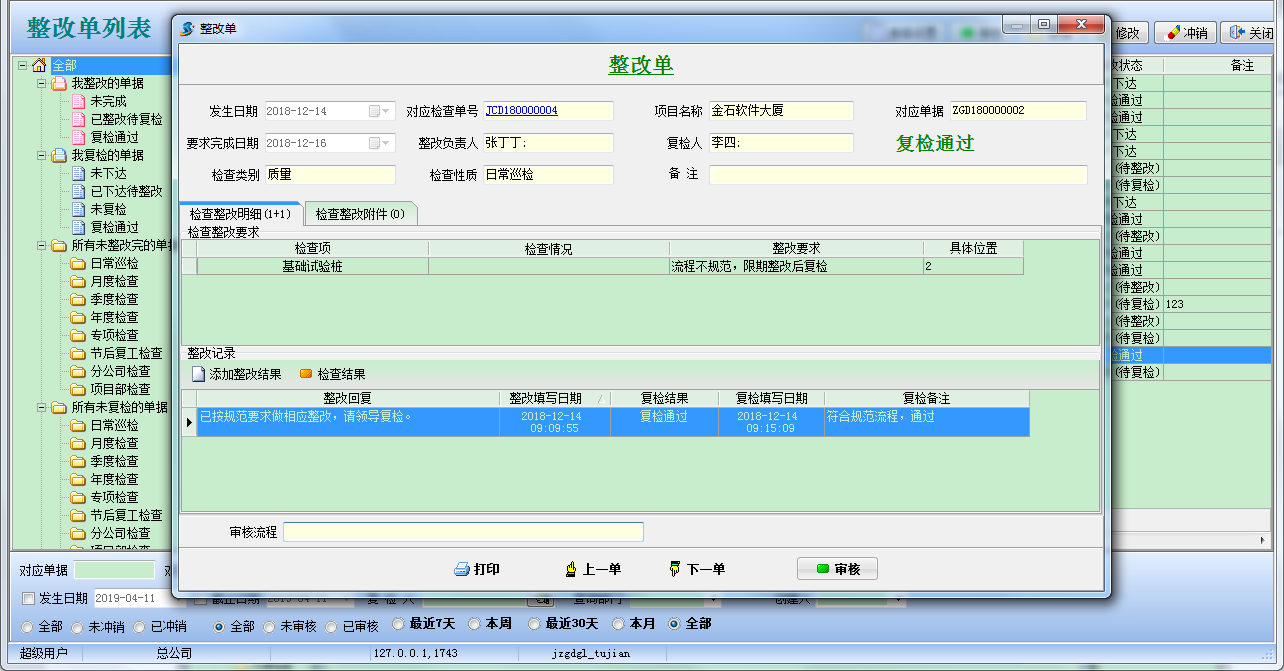Click folder icon of 所有未复检的单据 node

(59, 407)
